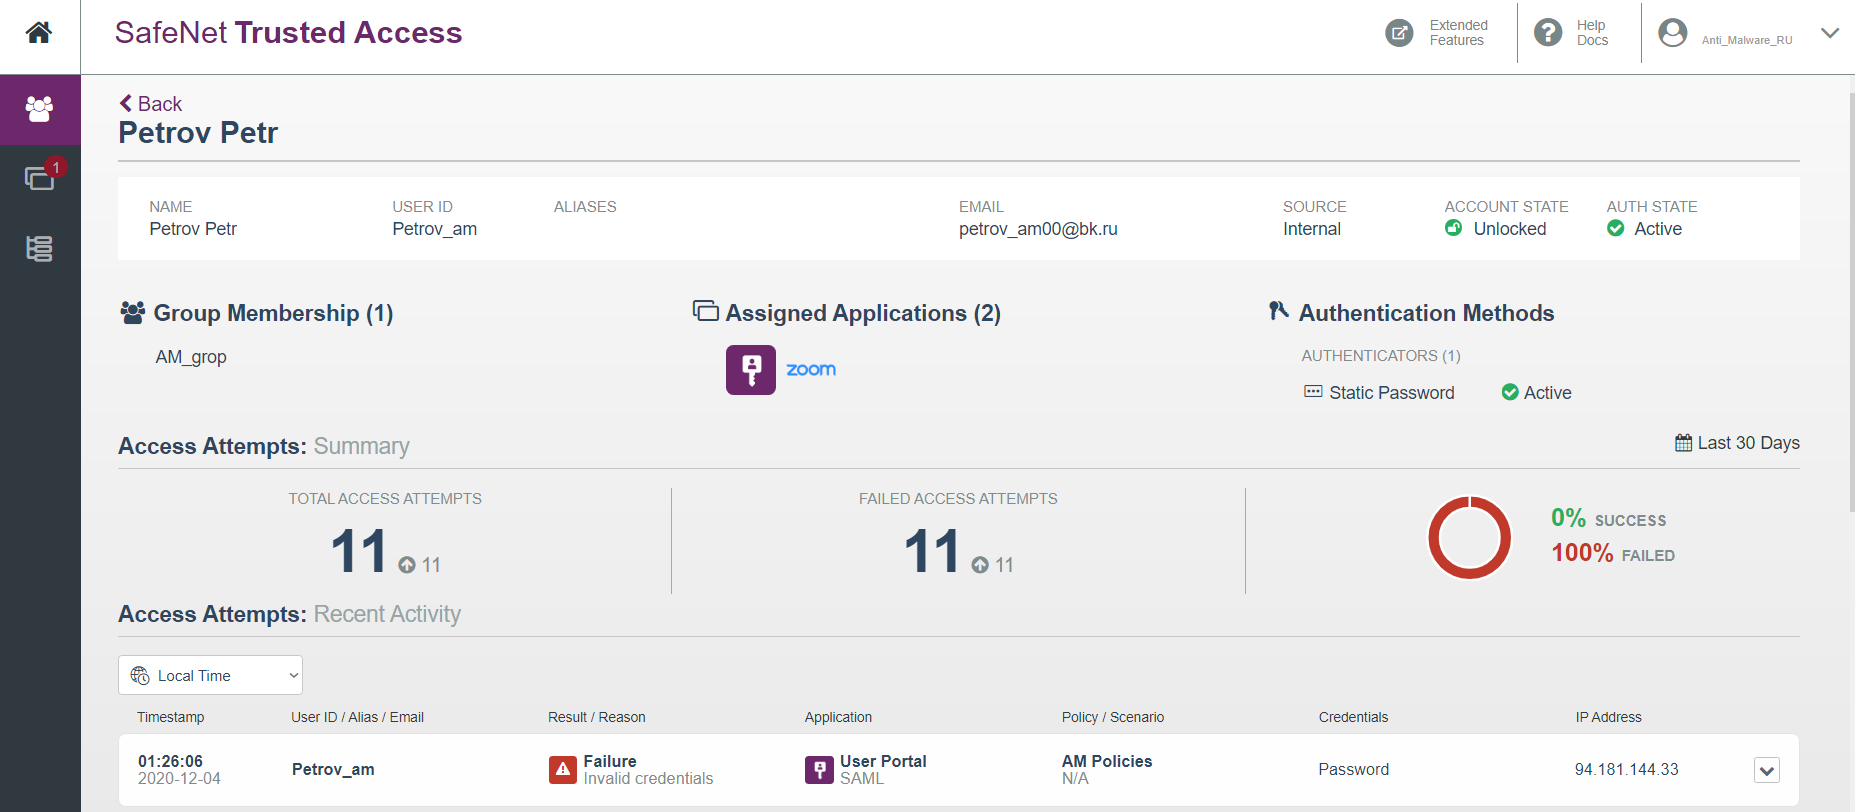Open the Local Time timezone dropdown
Screen dimensions: 1855x812
point(210,675)
